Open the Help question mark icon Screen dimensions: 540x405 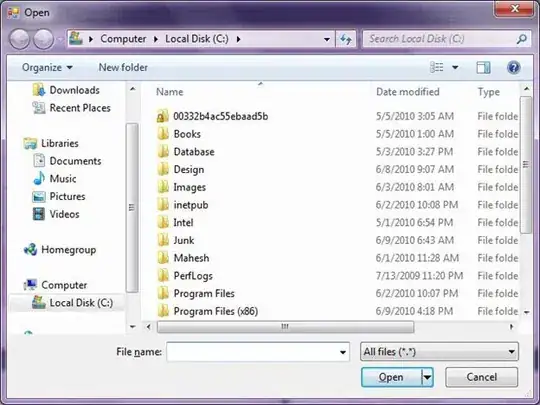[513, 68]
